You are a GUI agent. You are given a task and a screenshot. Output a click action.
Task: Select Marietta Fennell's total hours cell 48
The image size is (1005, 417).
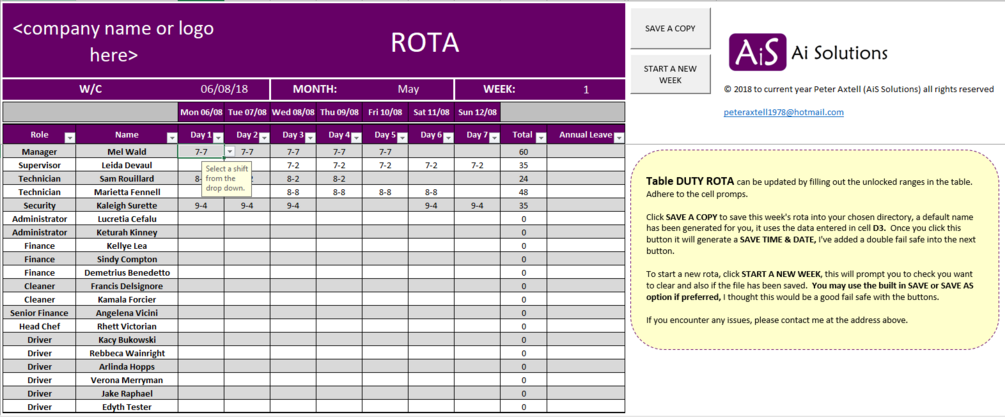click(x=524, y=192)
